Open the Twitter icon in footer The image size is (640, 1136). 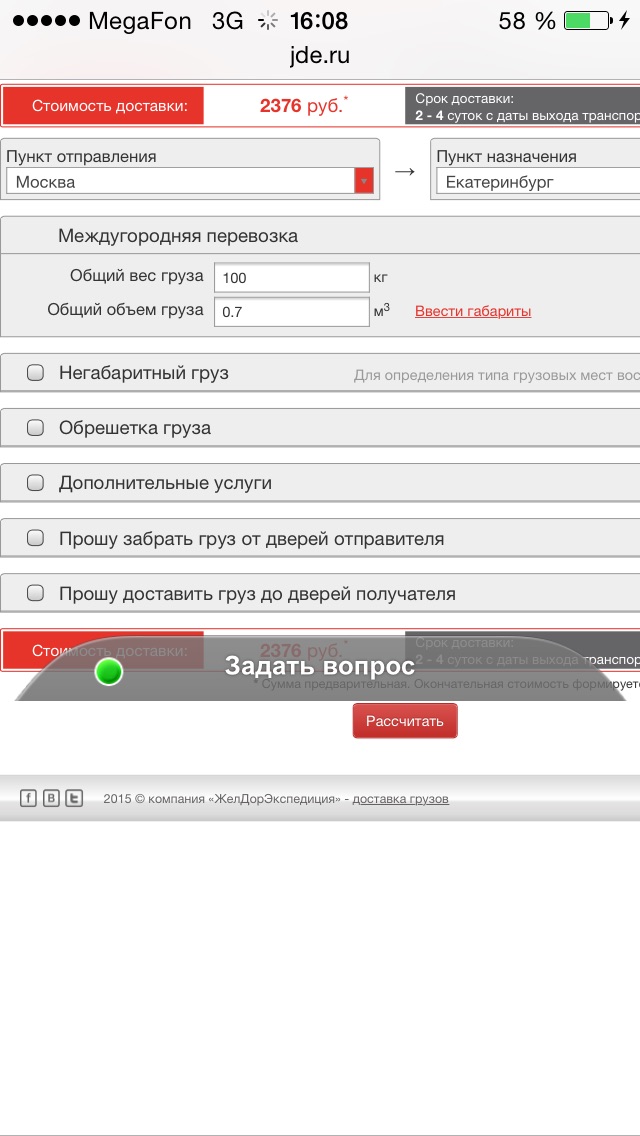pyautogui.click(x=73, y=798)
